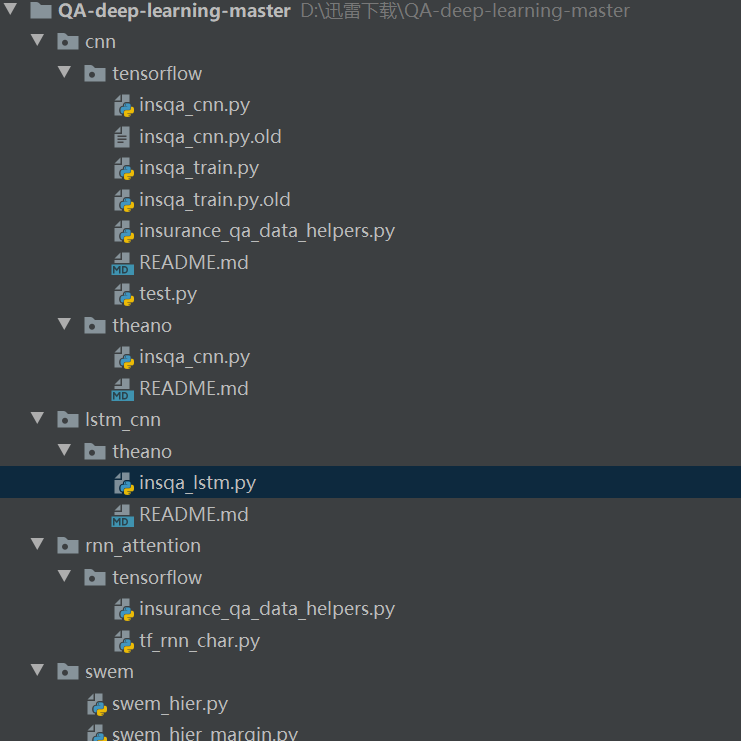Click the Python icon beside swem_hier.py
The image size is (741, 741).
[x=96, y=705]
